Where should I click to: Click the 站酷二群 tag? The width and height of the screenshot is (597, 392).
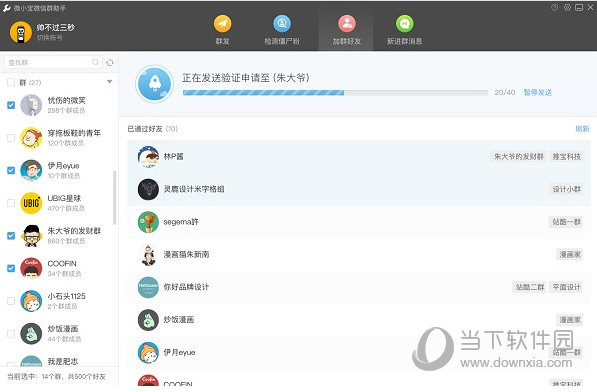tap(530, 287)
